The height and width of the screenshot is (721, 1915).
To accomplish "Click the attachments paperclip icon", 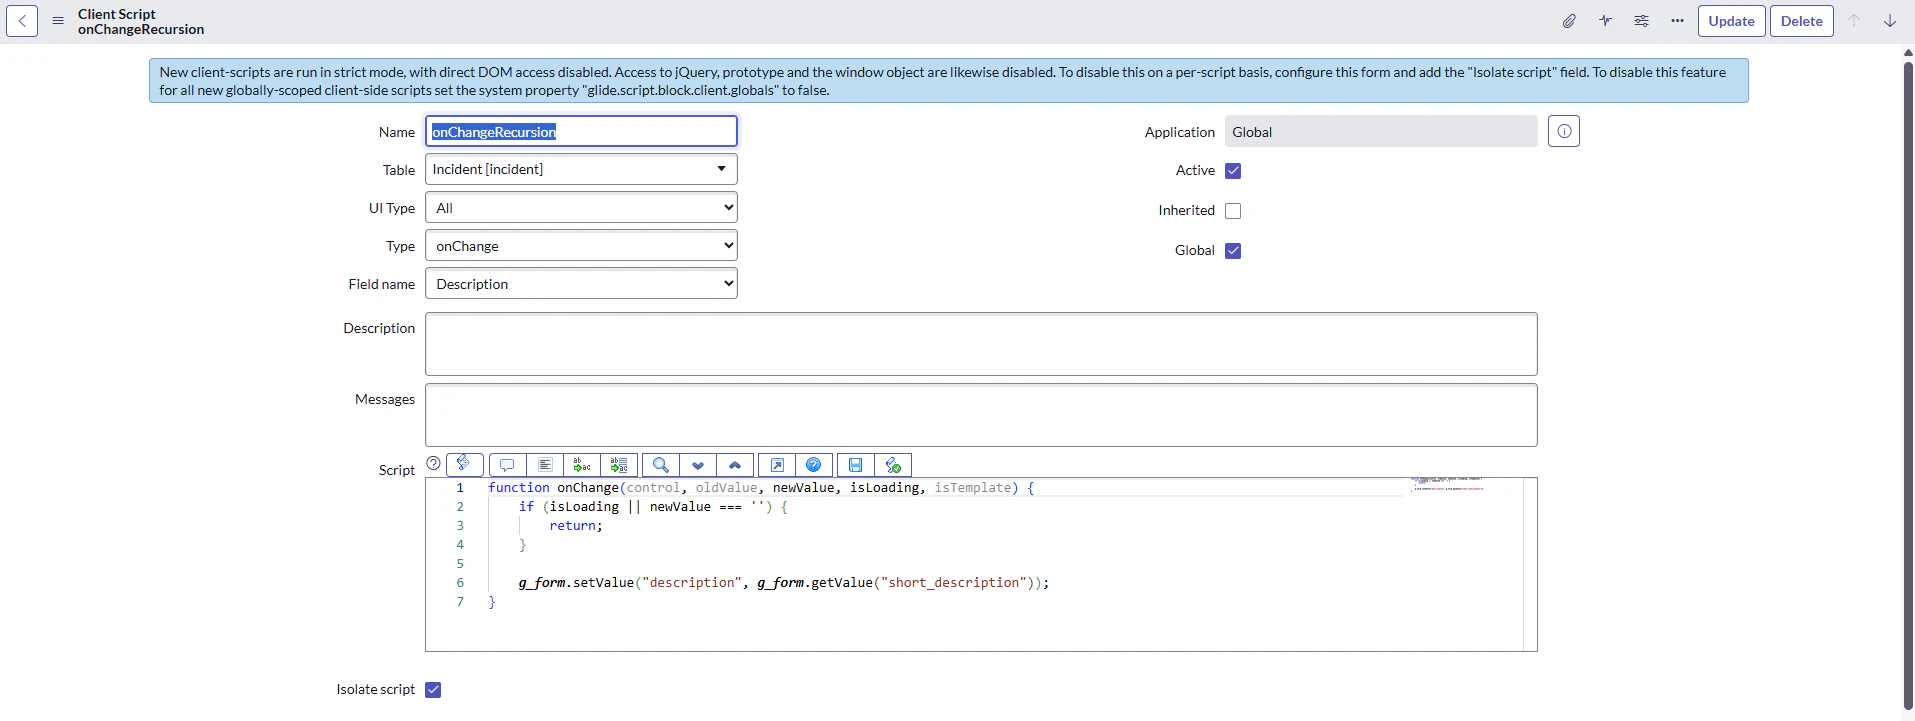I will point(1569,21).
